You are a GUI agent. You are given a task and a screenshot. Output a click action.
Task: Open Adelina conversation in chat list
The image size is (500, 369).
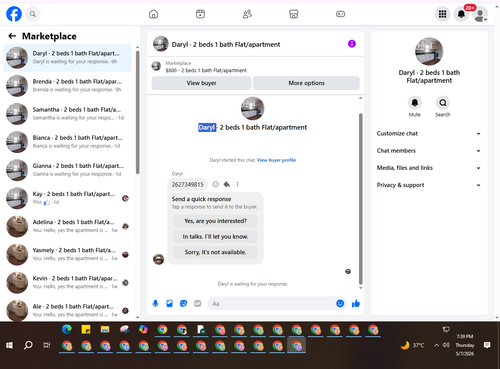67,226
